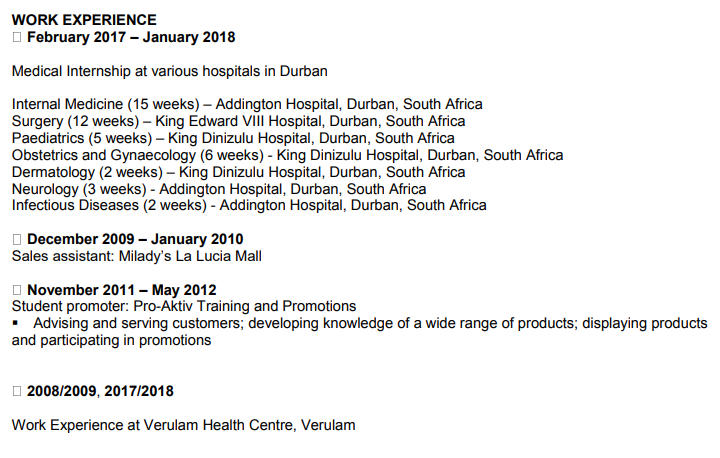
Task: Click the February 2017 – January 2018 date
Action: tap(131, 37)
